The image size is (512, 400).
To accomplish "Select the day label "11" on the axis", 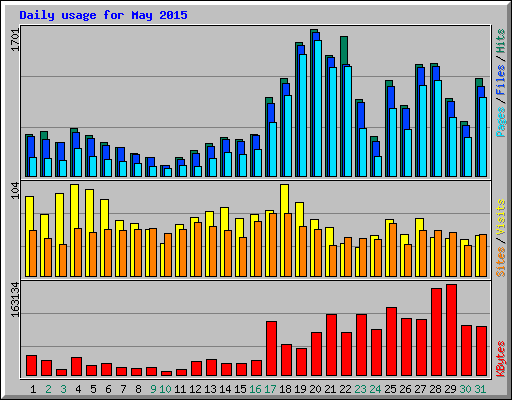I will pos(180,389).
